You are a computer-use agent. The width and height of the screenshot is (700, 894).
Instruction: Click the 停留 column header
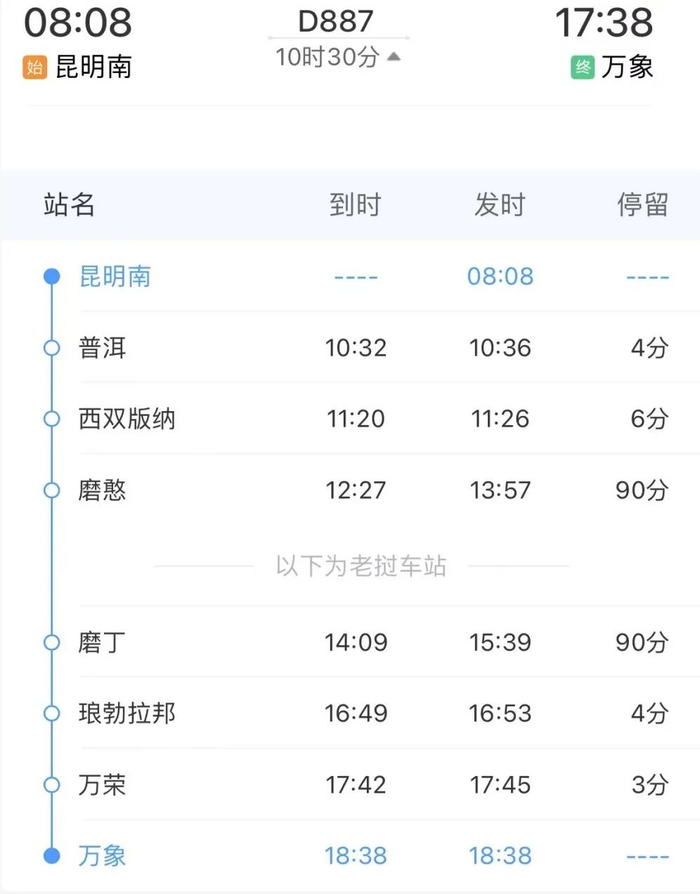pyautogui.click(x=643, y=205)
